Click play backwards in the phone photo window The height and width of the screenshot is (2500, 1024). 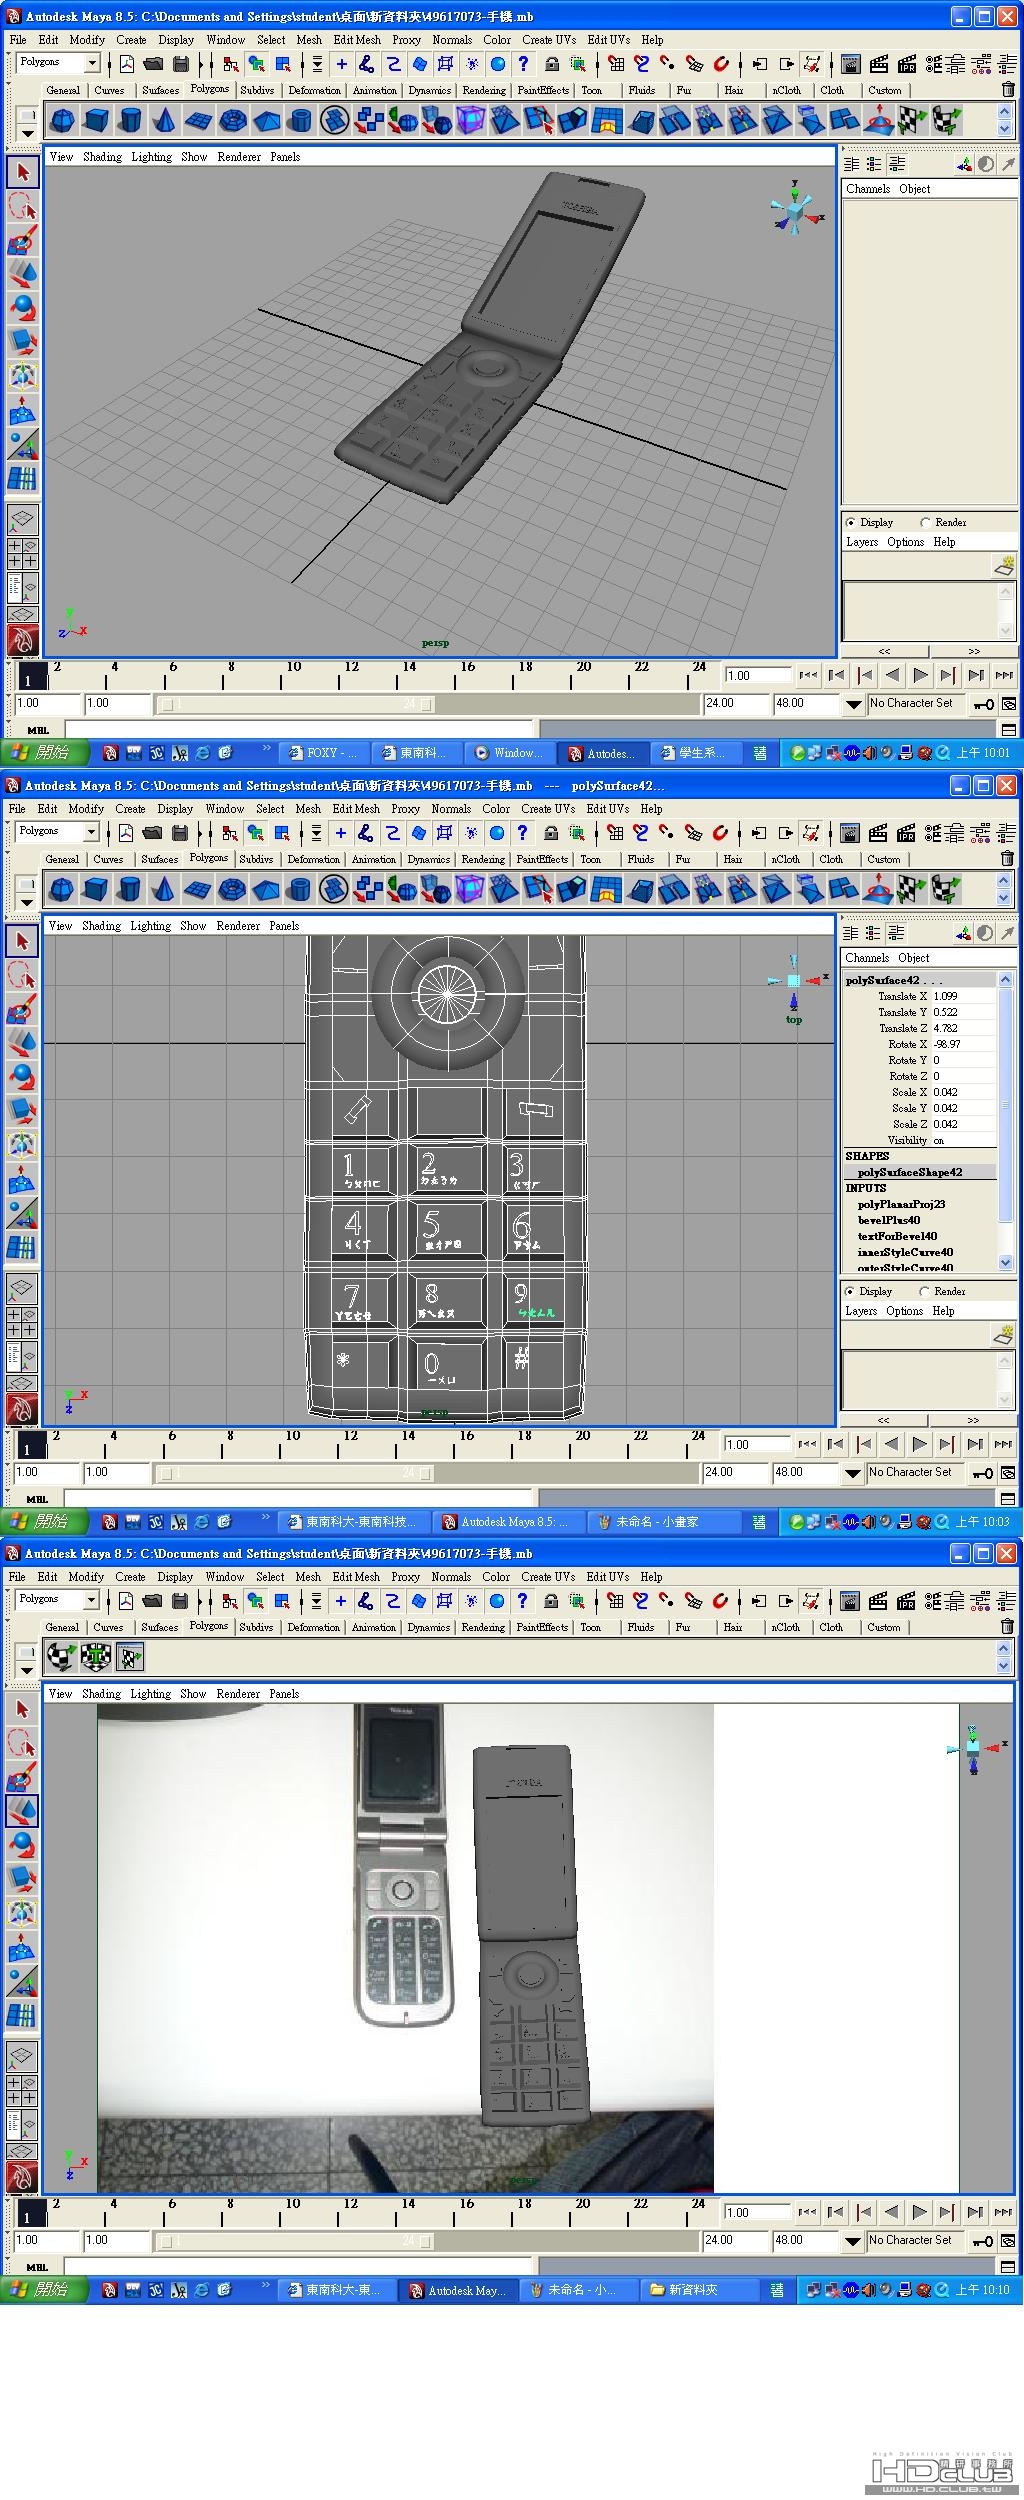892,2213
